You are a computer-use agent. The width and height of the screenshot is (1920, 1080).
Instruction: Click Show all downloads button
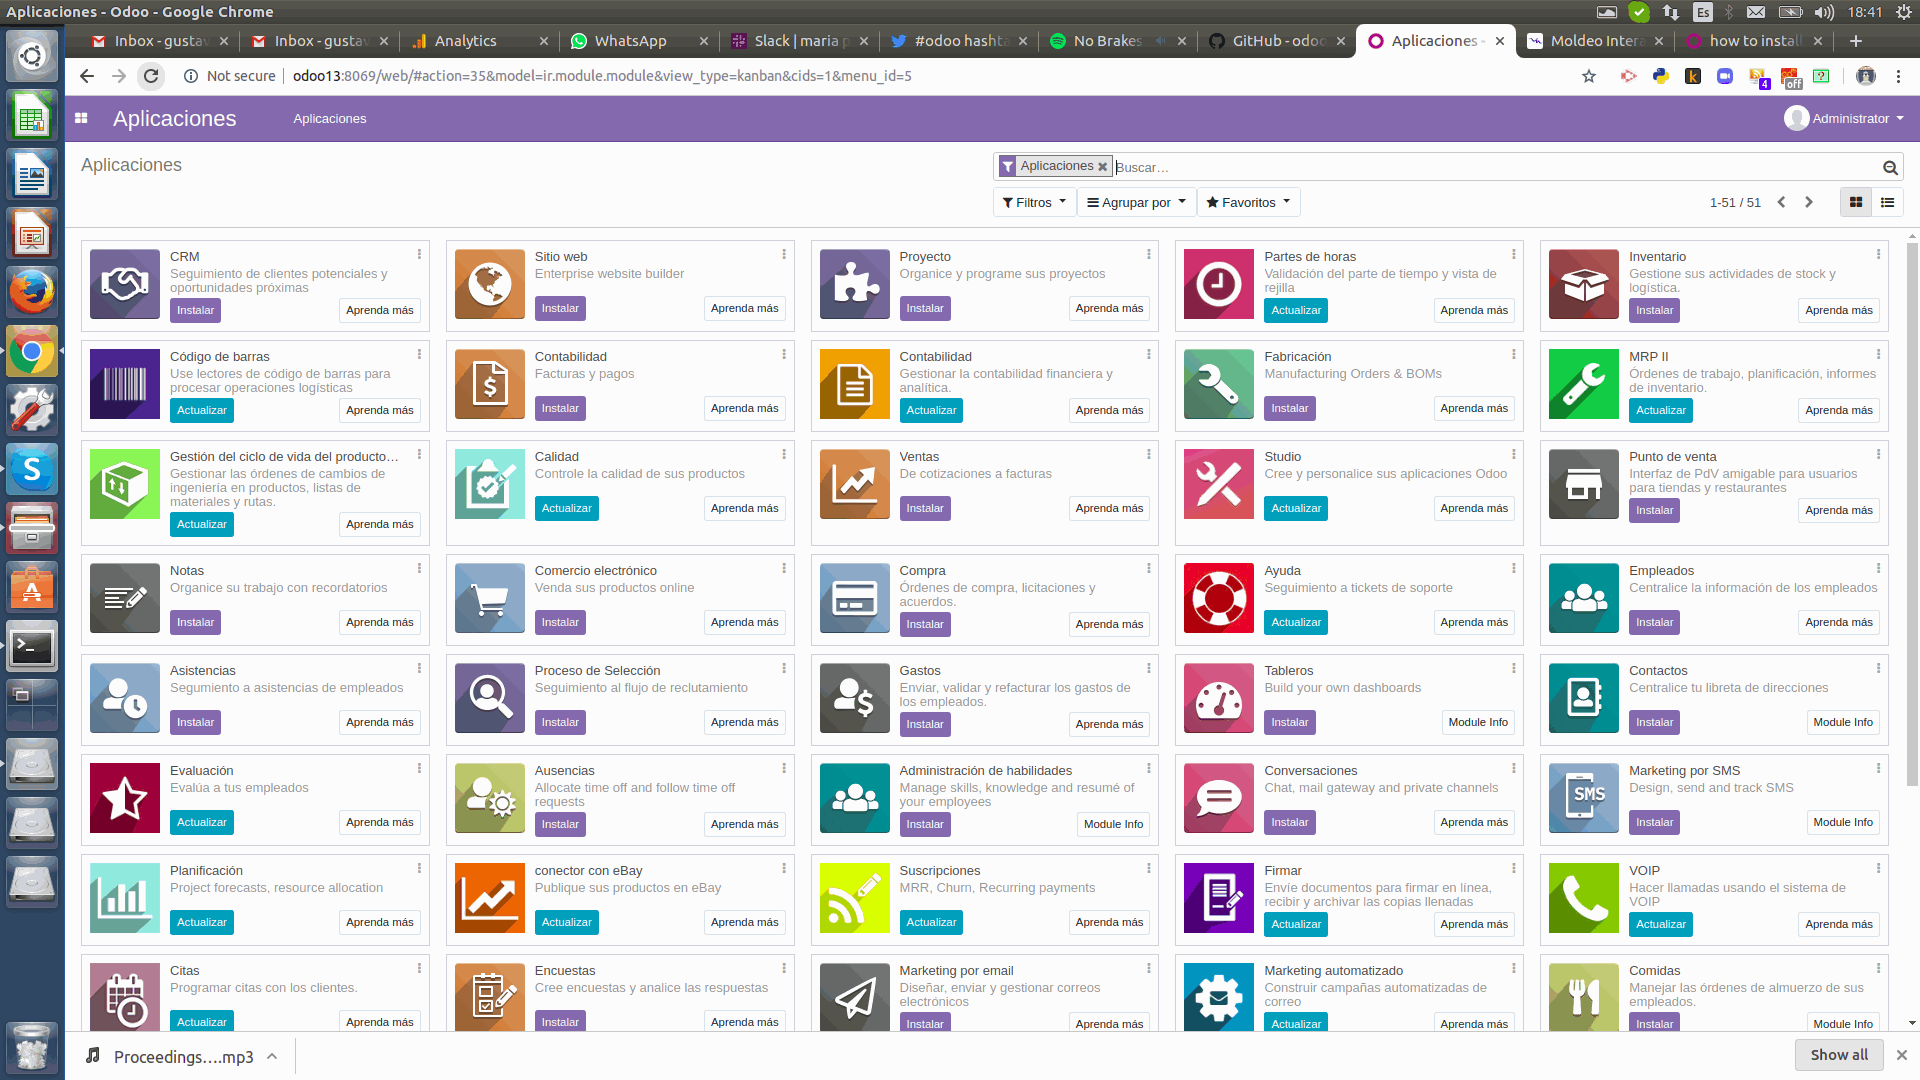pos(1839,1055)
